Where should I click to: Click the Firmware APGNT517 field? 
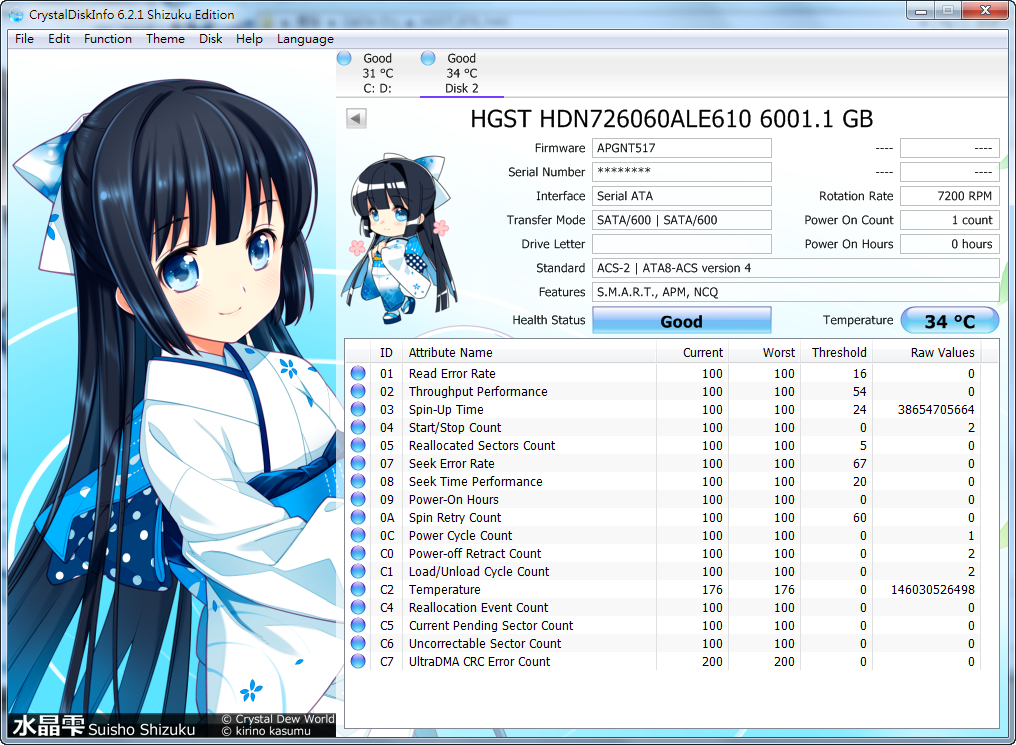point(681,148)
